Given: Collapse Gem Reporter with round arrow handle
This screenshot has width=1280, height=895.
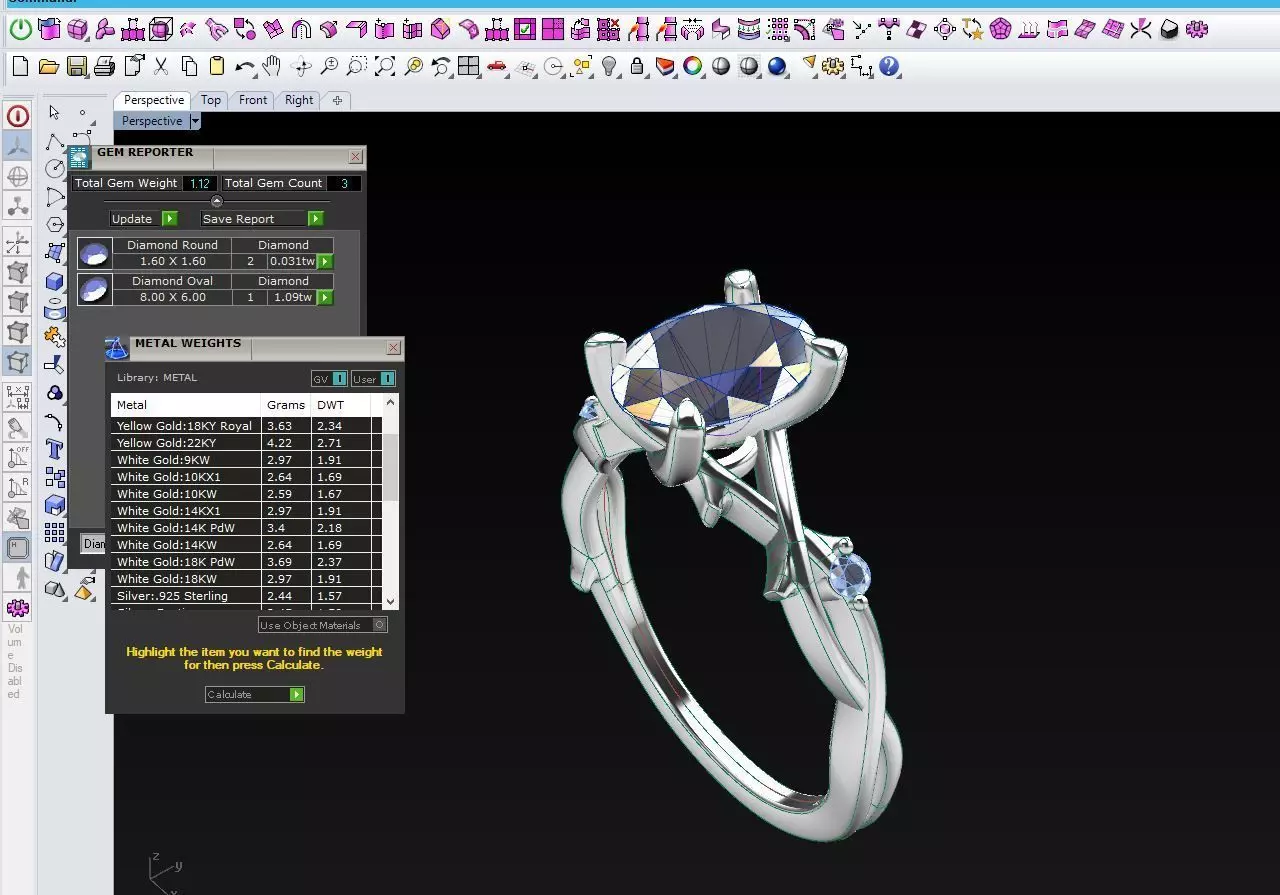Looking at the screenshot, I should [217, 201].
